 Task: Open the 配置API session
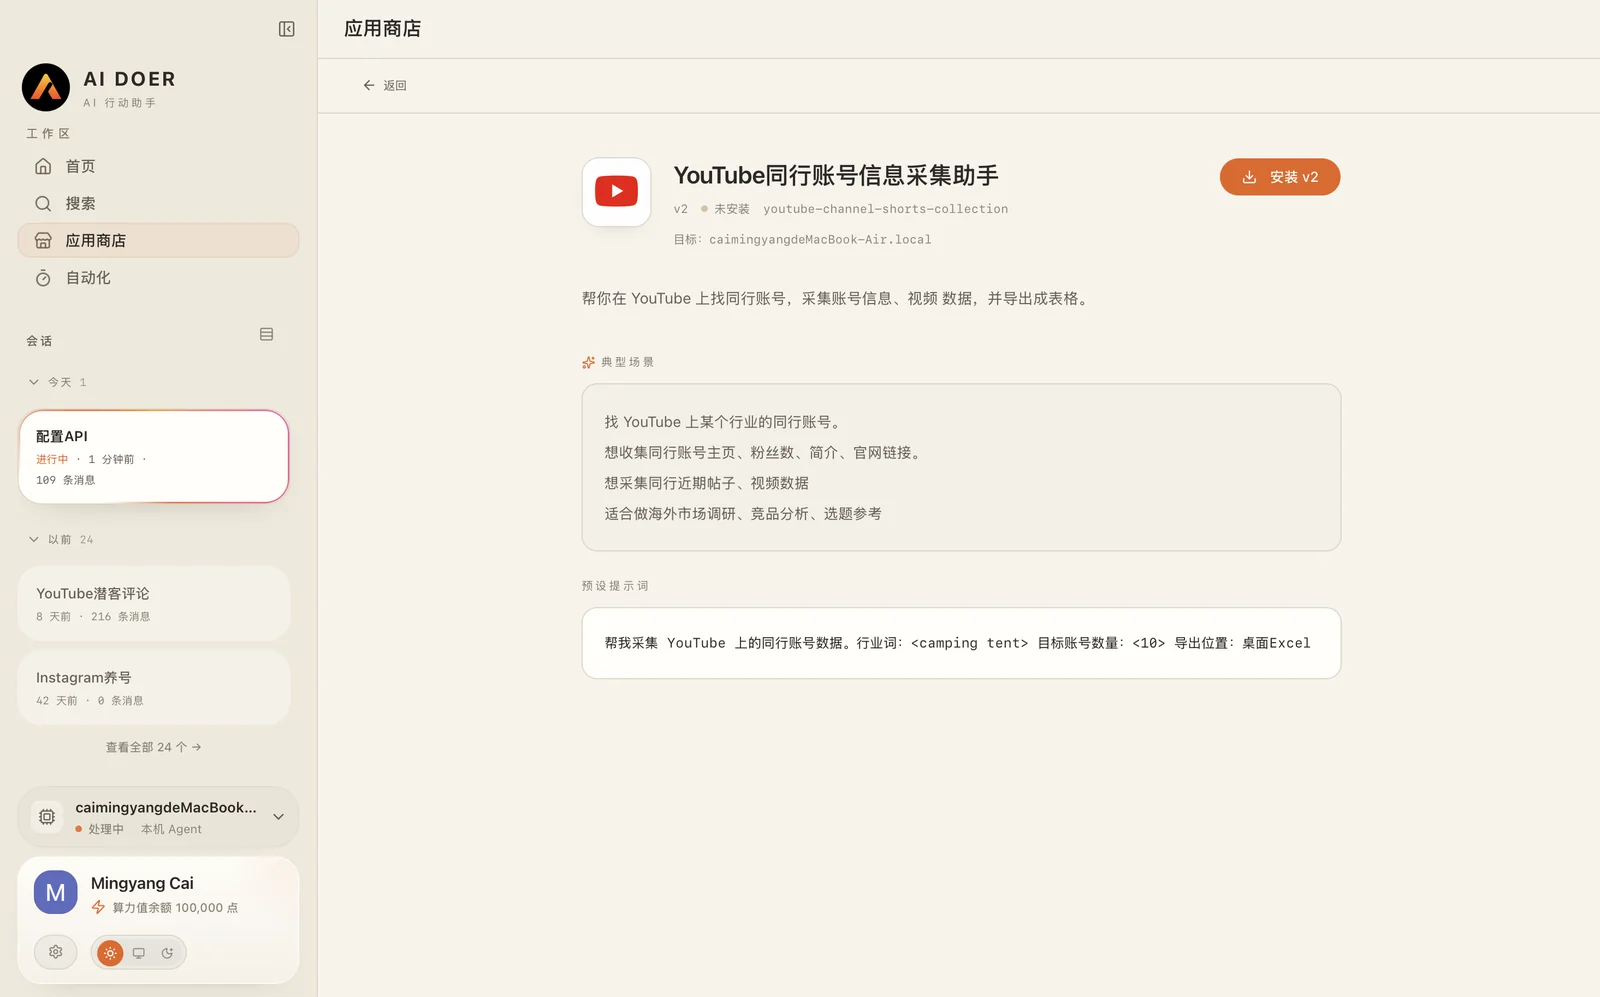(x=154, y=456)
